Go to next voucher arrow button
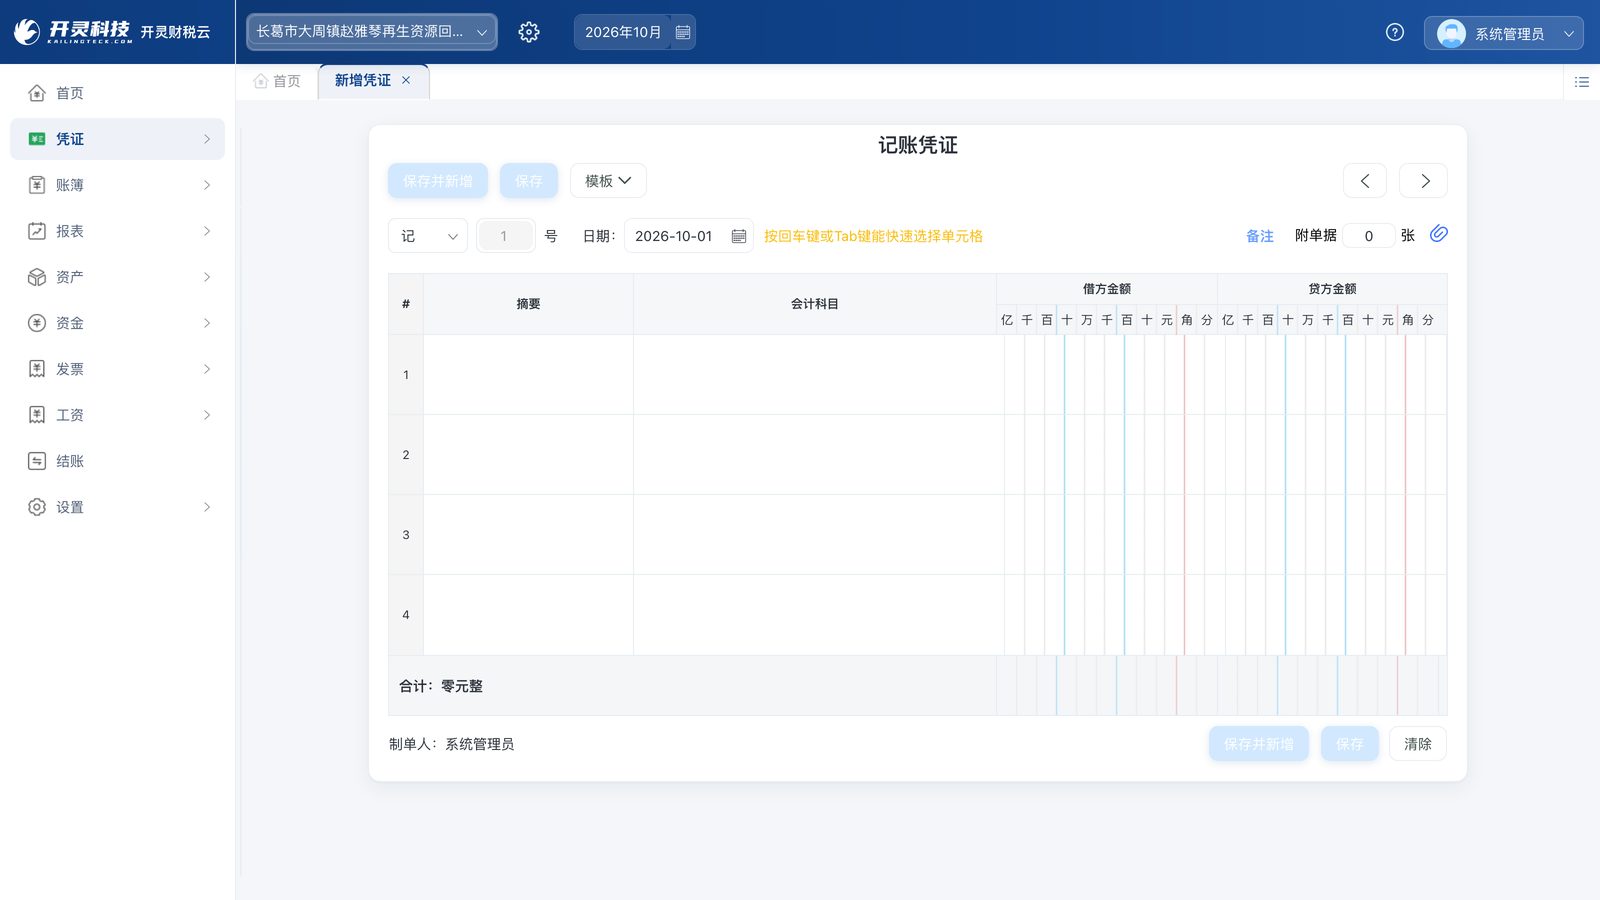Screen dimensions: 1600x900 click(x=1424, y=181)
